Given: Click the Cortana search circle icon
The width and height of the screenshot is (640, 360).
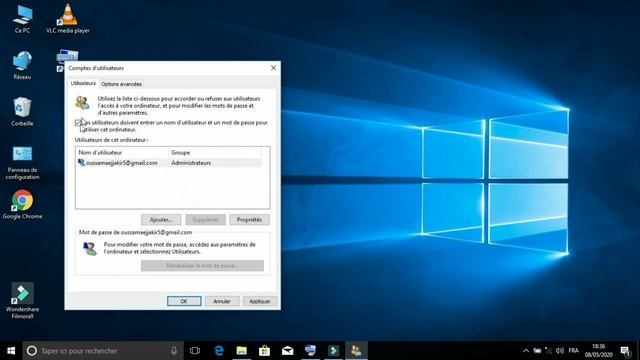Looking at the screenshot, I should pos(32,351).
